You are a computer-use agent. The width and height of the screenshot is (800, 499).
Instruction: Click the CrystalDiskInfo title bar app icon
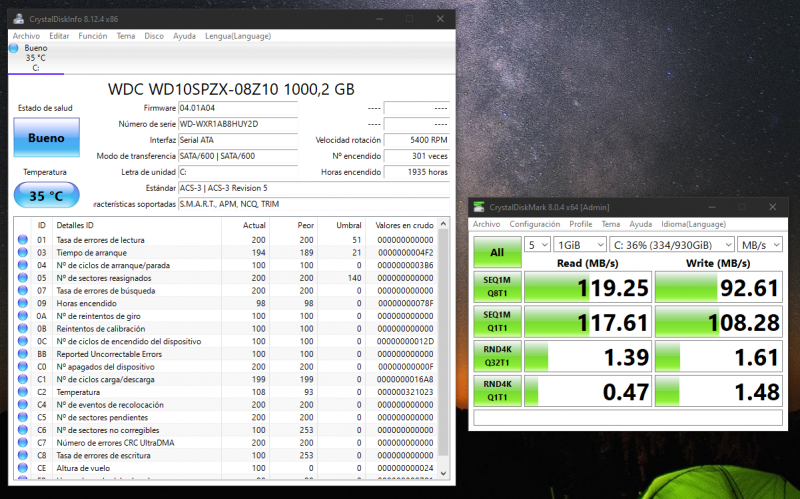(x=18, y=19)
